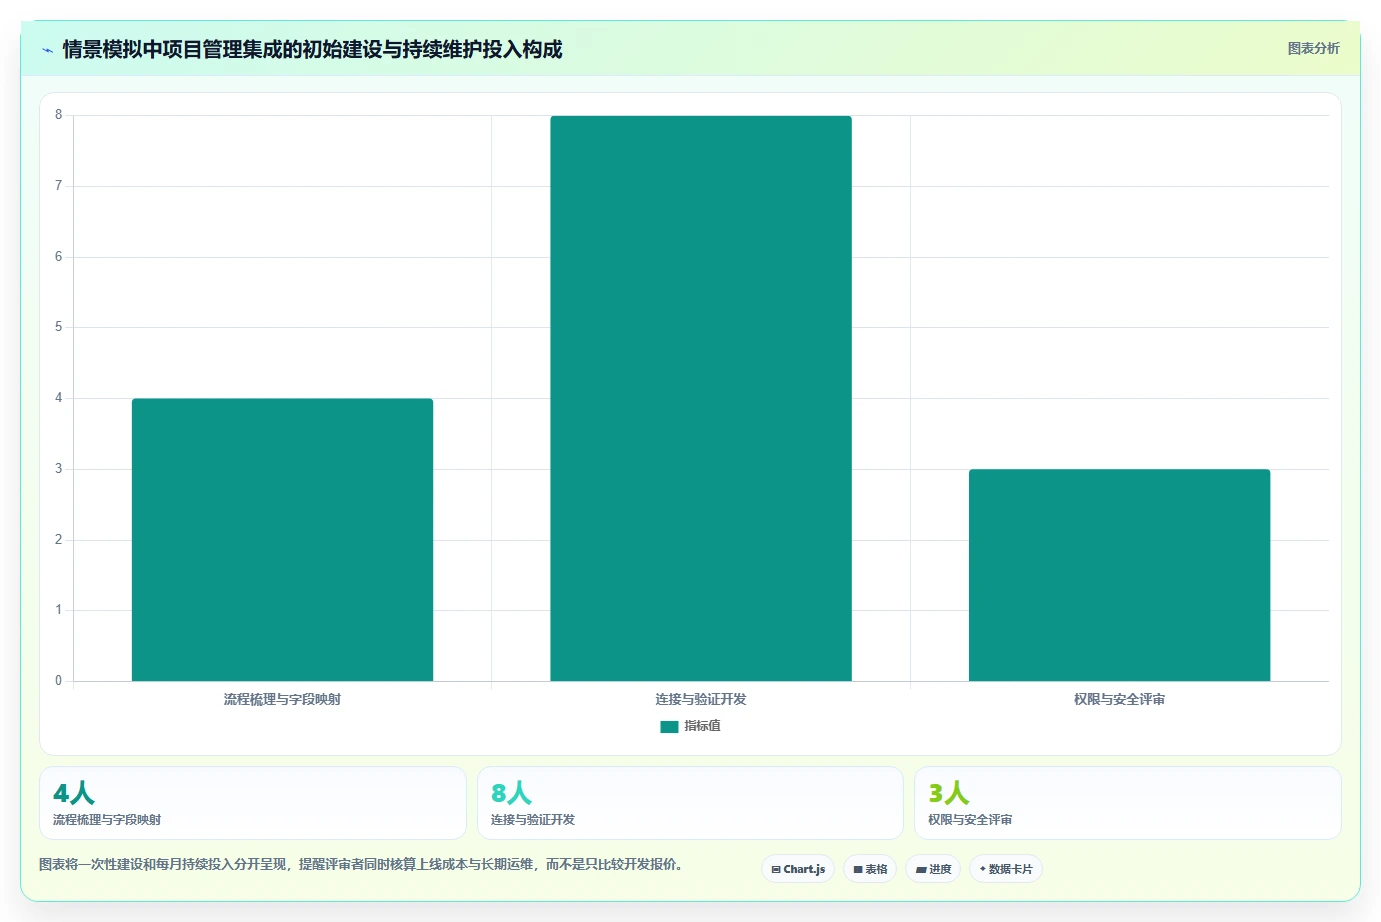Click the 连接与验证开发 x-axis label
This screenshot has width=1381, height=922.
[701, 699]
